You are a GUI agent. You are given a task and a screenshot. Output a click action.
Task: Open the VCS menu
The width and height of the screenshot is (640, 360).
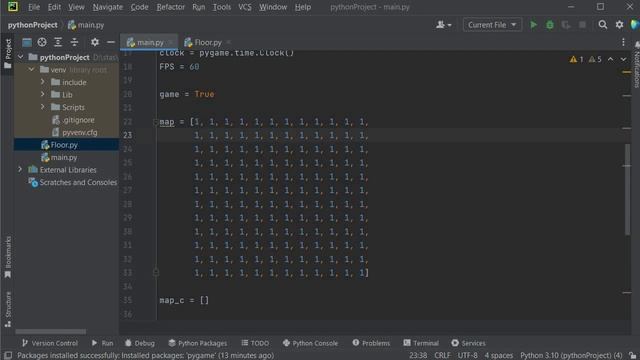245,7
